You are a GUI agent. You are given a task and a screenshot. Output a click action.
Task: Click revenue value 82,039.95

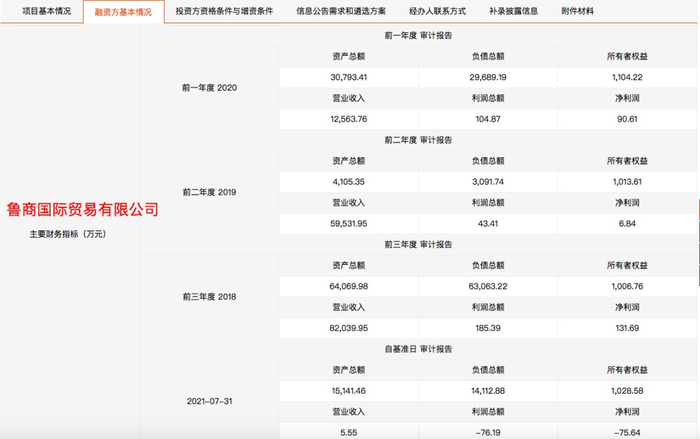[x=349, y=328]
